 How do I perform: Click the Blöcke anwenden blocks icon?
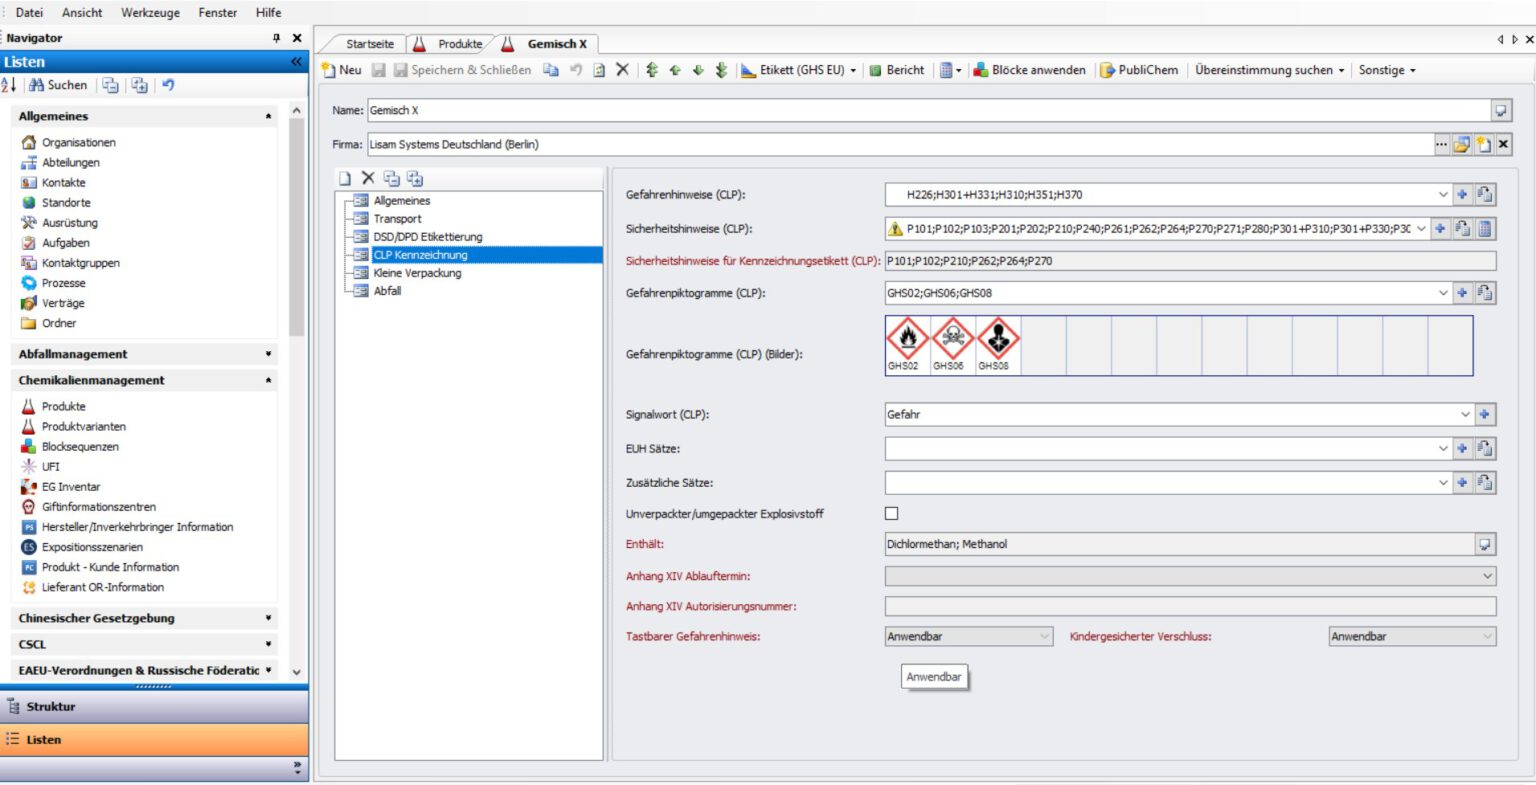point(981,70)
